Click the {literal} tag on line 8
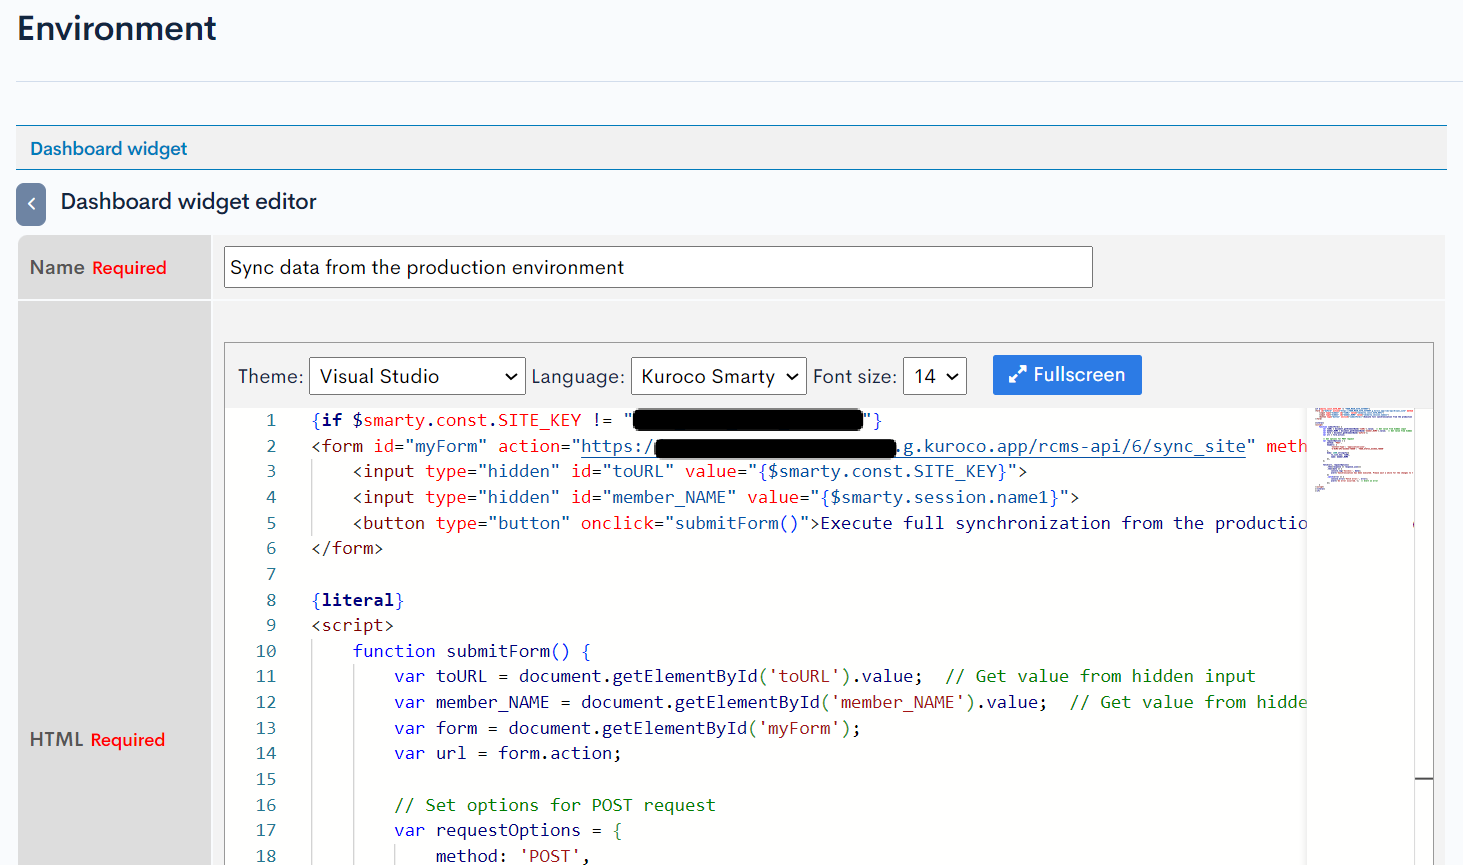The image size is (1463, 865). coord(357,600)
